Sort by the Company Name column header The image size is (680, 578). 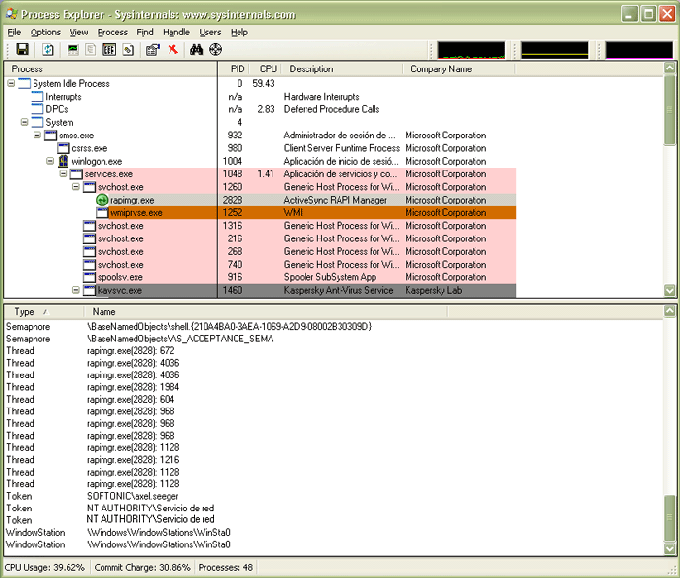click(459, 69)
